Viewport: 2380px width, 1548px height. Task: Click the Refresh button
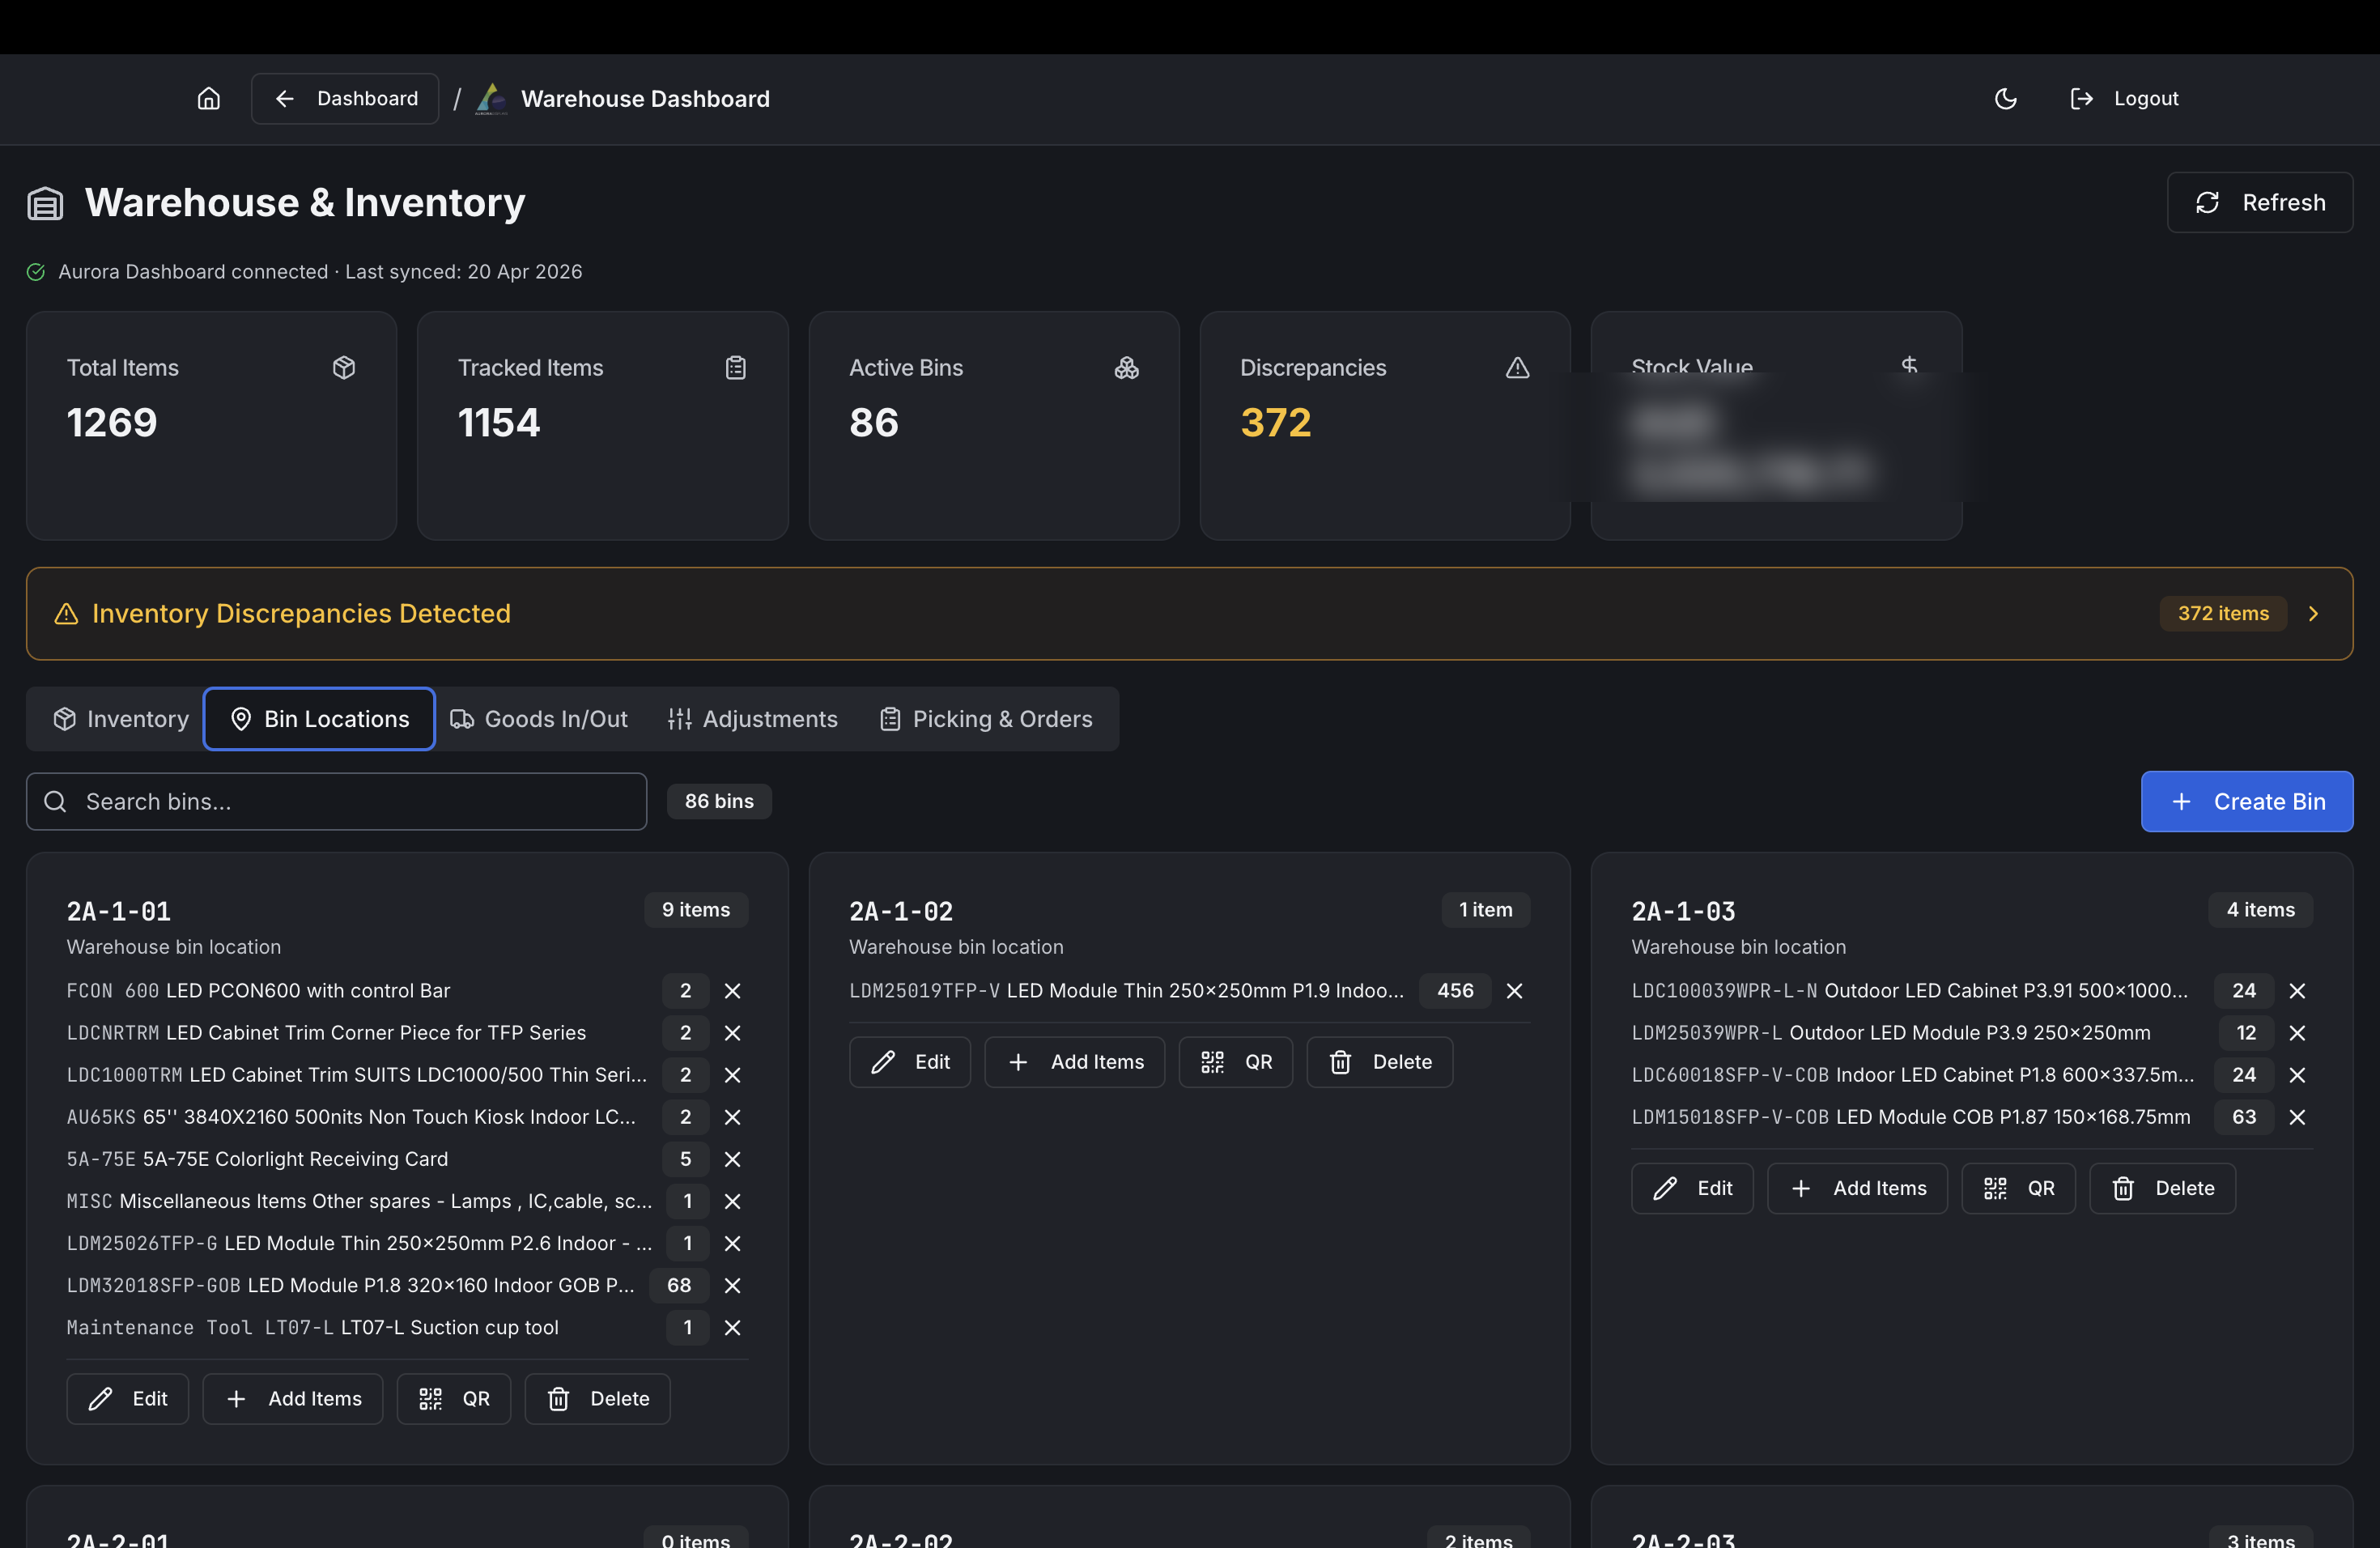pyautogui.click(x=2260, y=202)
